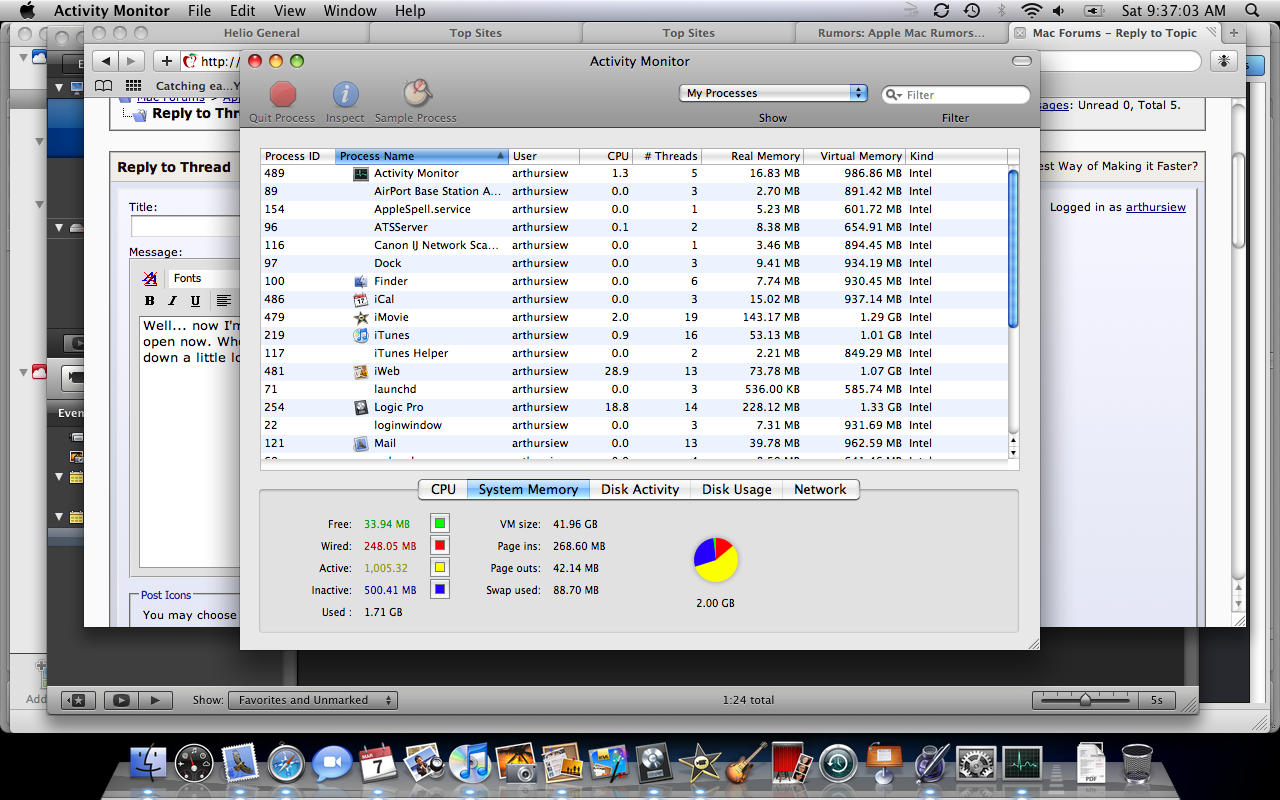Switch to the CPU tab

pyautogui.click(x=443, y=489)
